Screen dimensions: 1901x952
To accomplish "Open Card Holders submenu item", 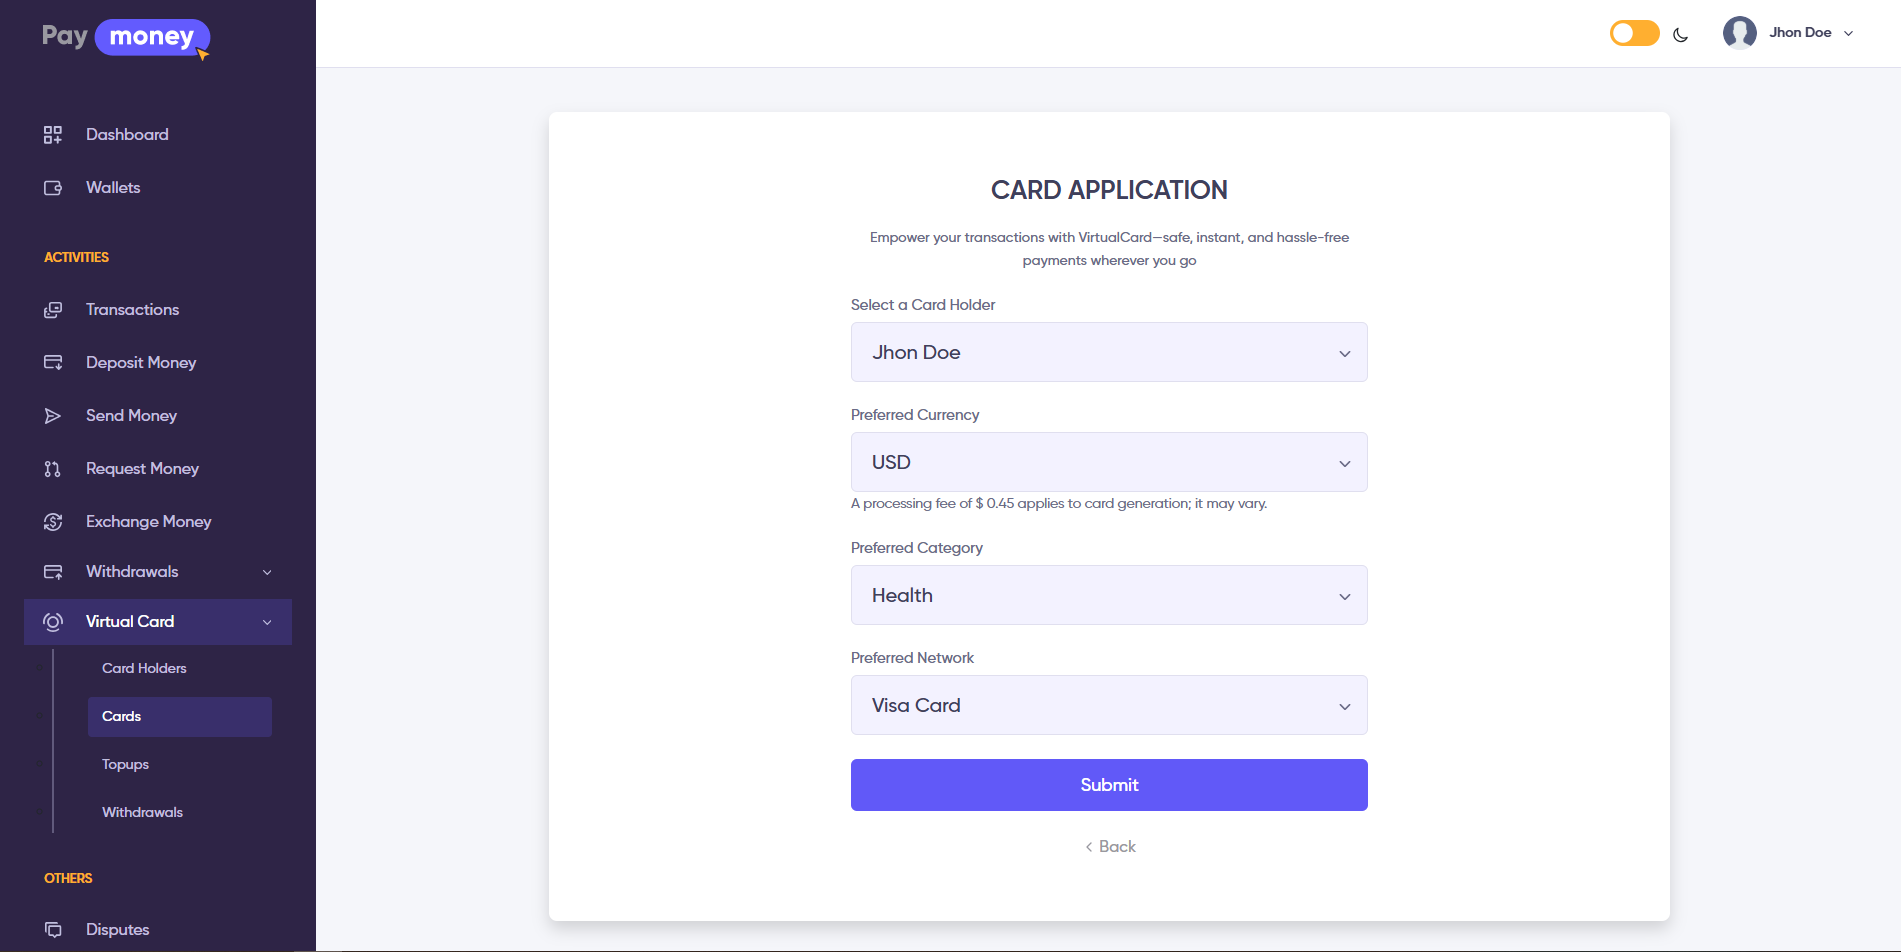I will [x=144, y=668].
